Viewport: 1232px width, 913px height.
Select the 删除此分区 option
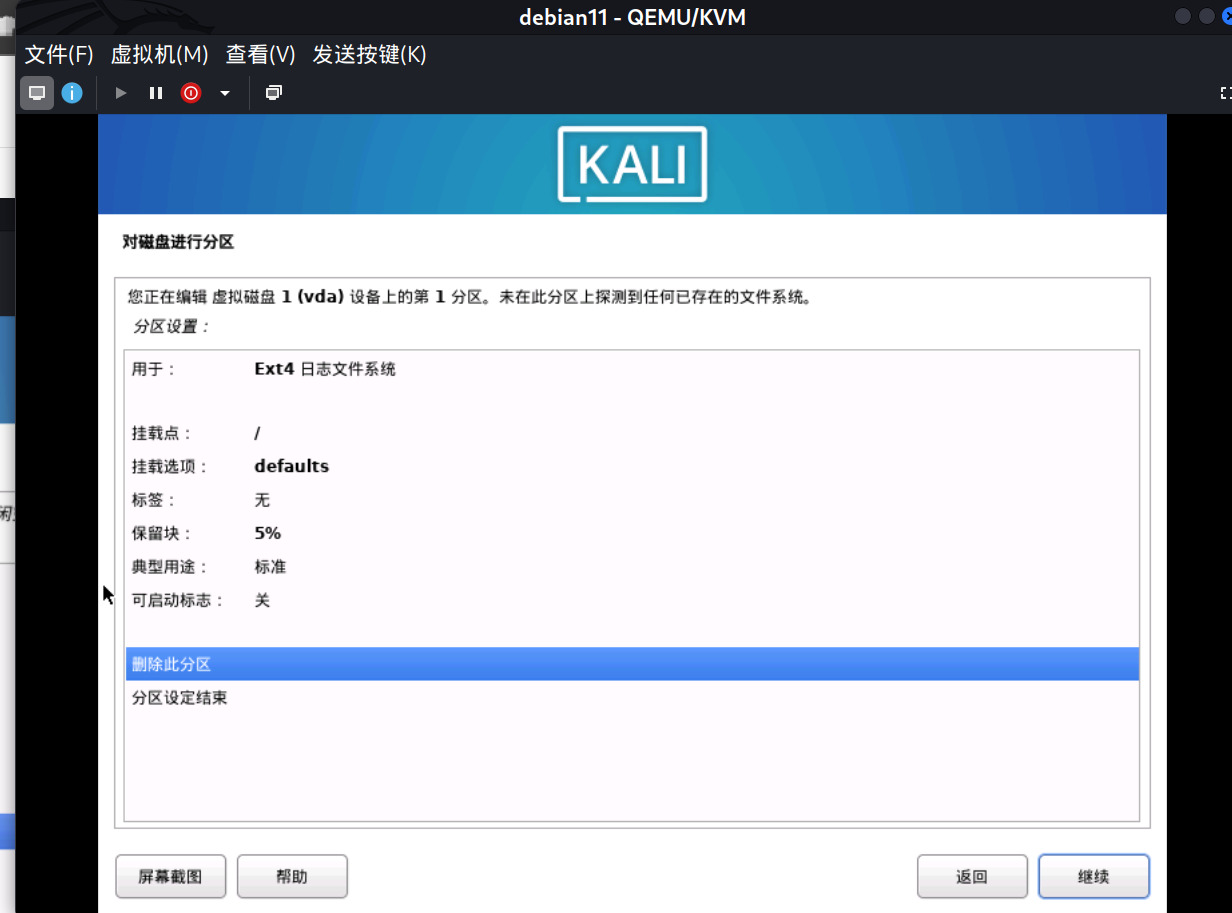[x=632, y=664]
